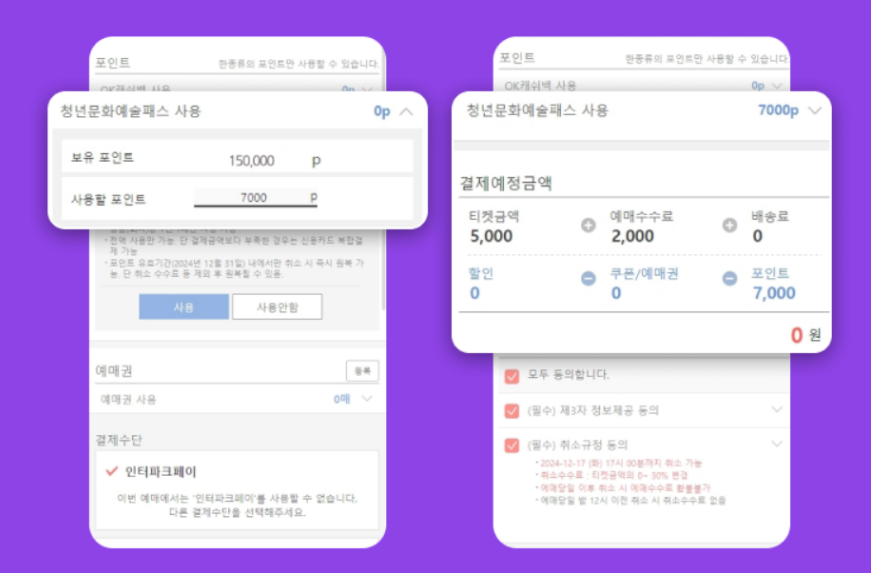The height and width of the screenshot is (573, 871).
Task: Toggle the 제3자 정보제공 동의 checkbox
Action: coord(512,411)
